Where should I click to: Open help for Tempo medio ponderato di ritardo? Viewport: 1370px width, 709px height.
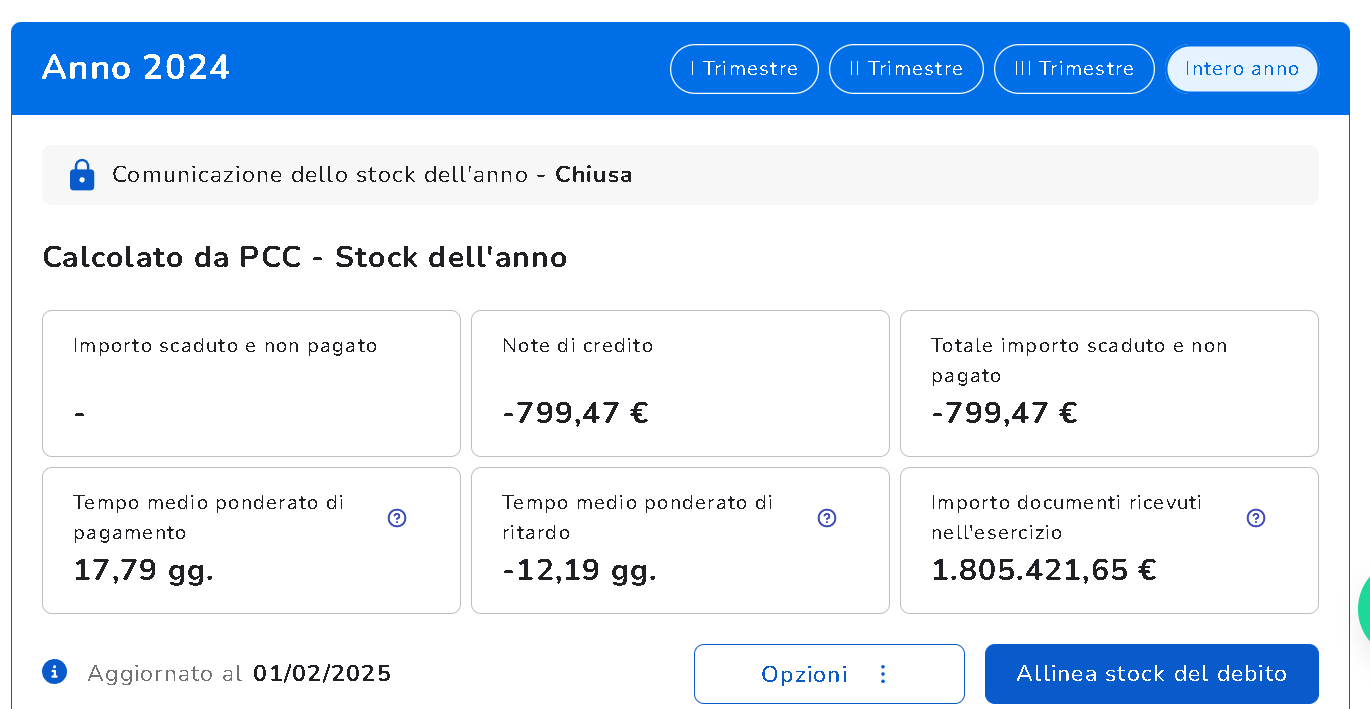tap(826, 518)
